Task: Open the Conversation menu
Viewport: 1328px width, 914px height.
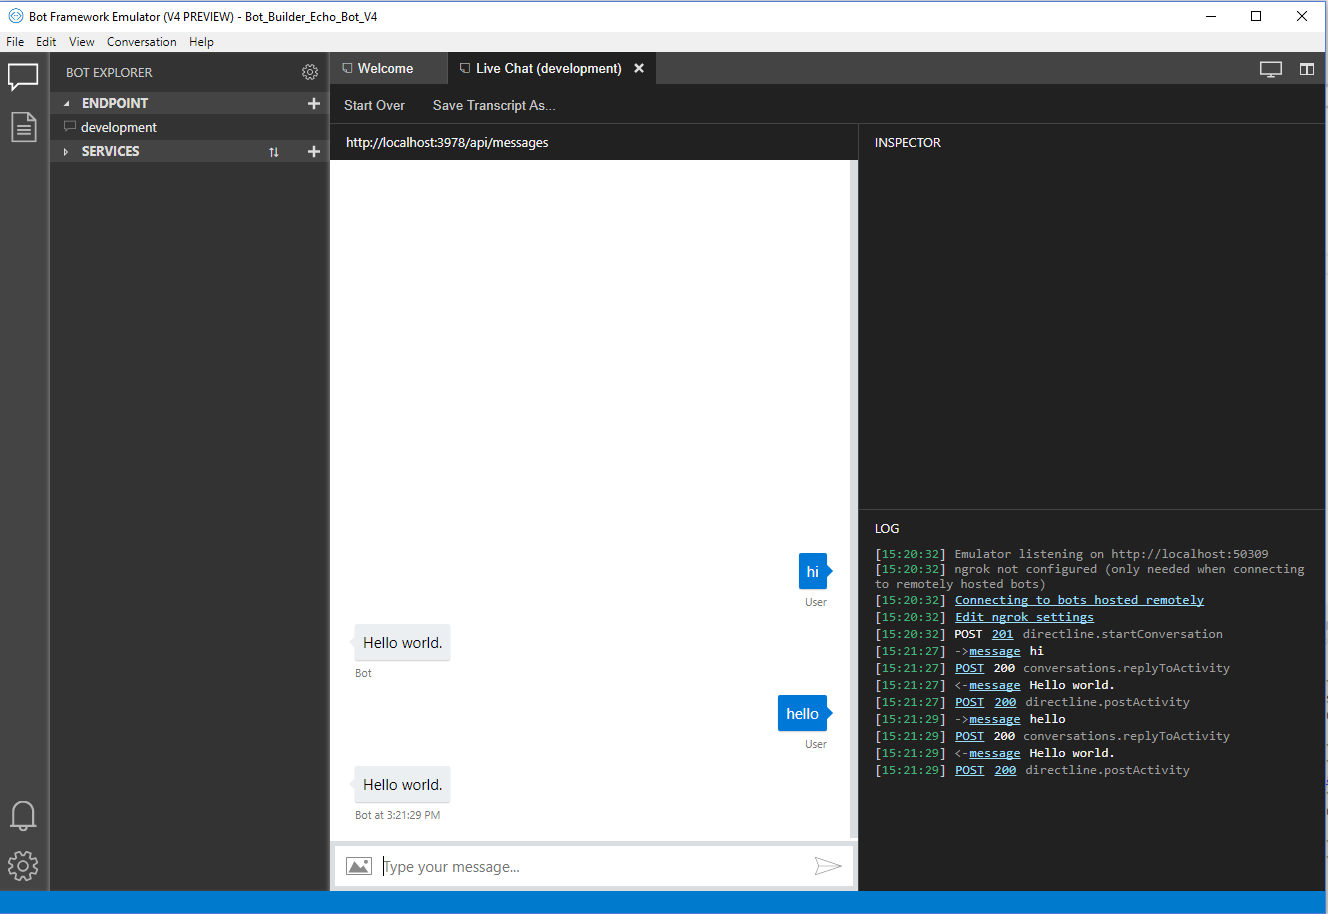Action: pos(141,41)
